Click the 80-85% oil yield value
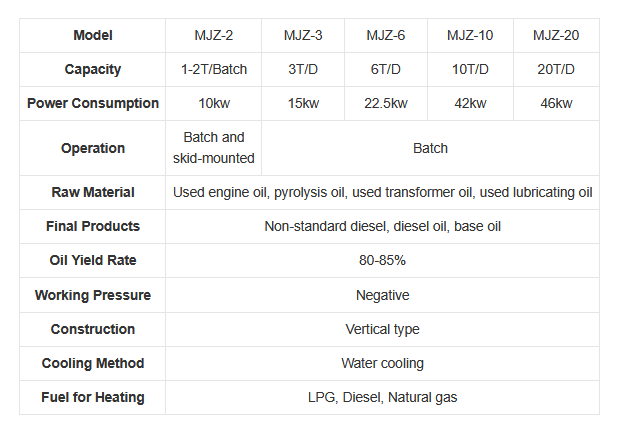 (x=383, y=260)
